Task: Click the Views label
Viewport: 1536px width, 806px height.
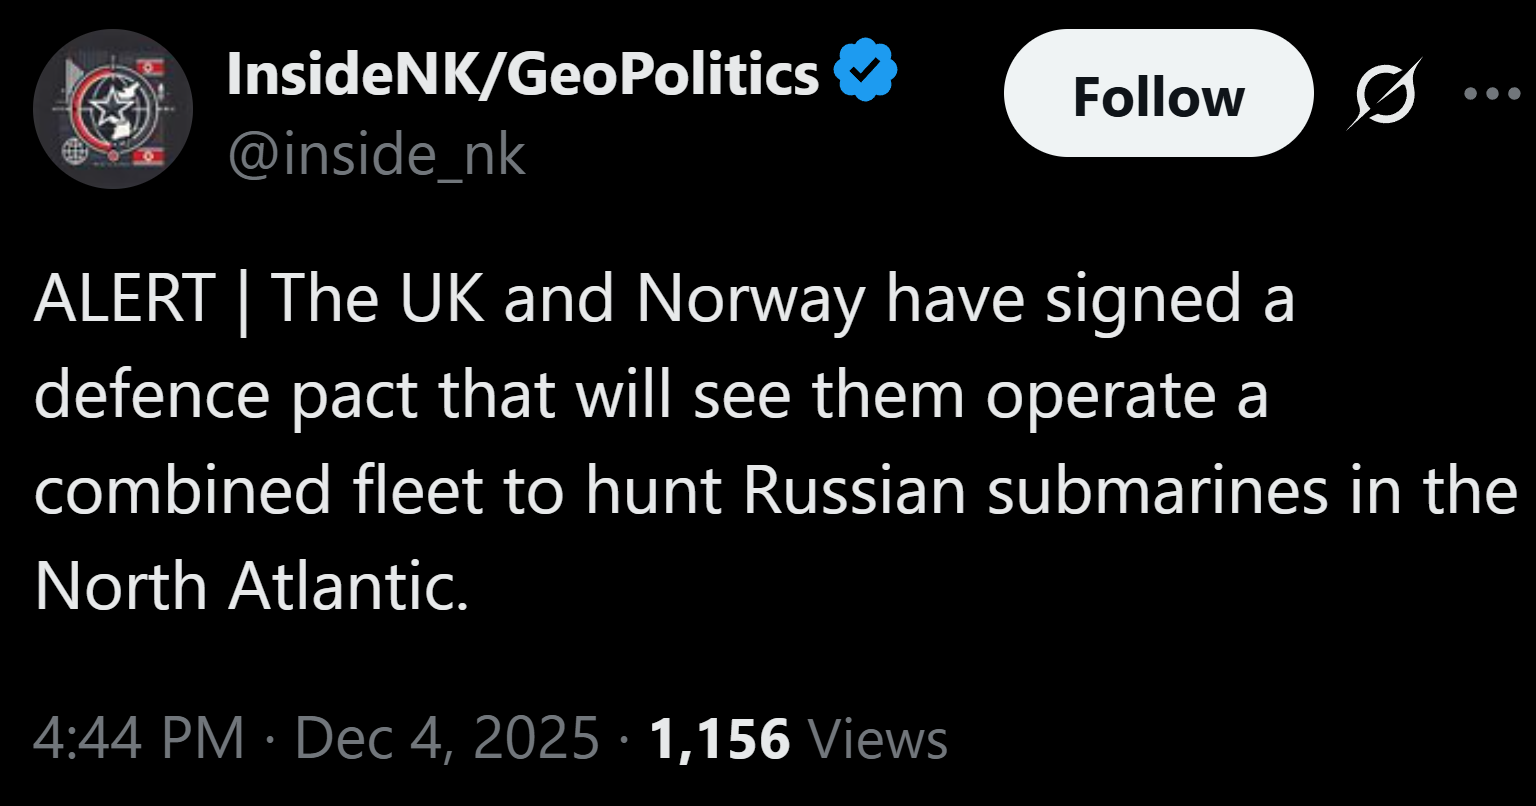Action: tap(877, 739)
